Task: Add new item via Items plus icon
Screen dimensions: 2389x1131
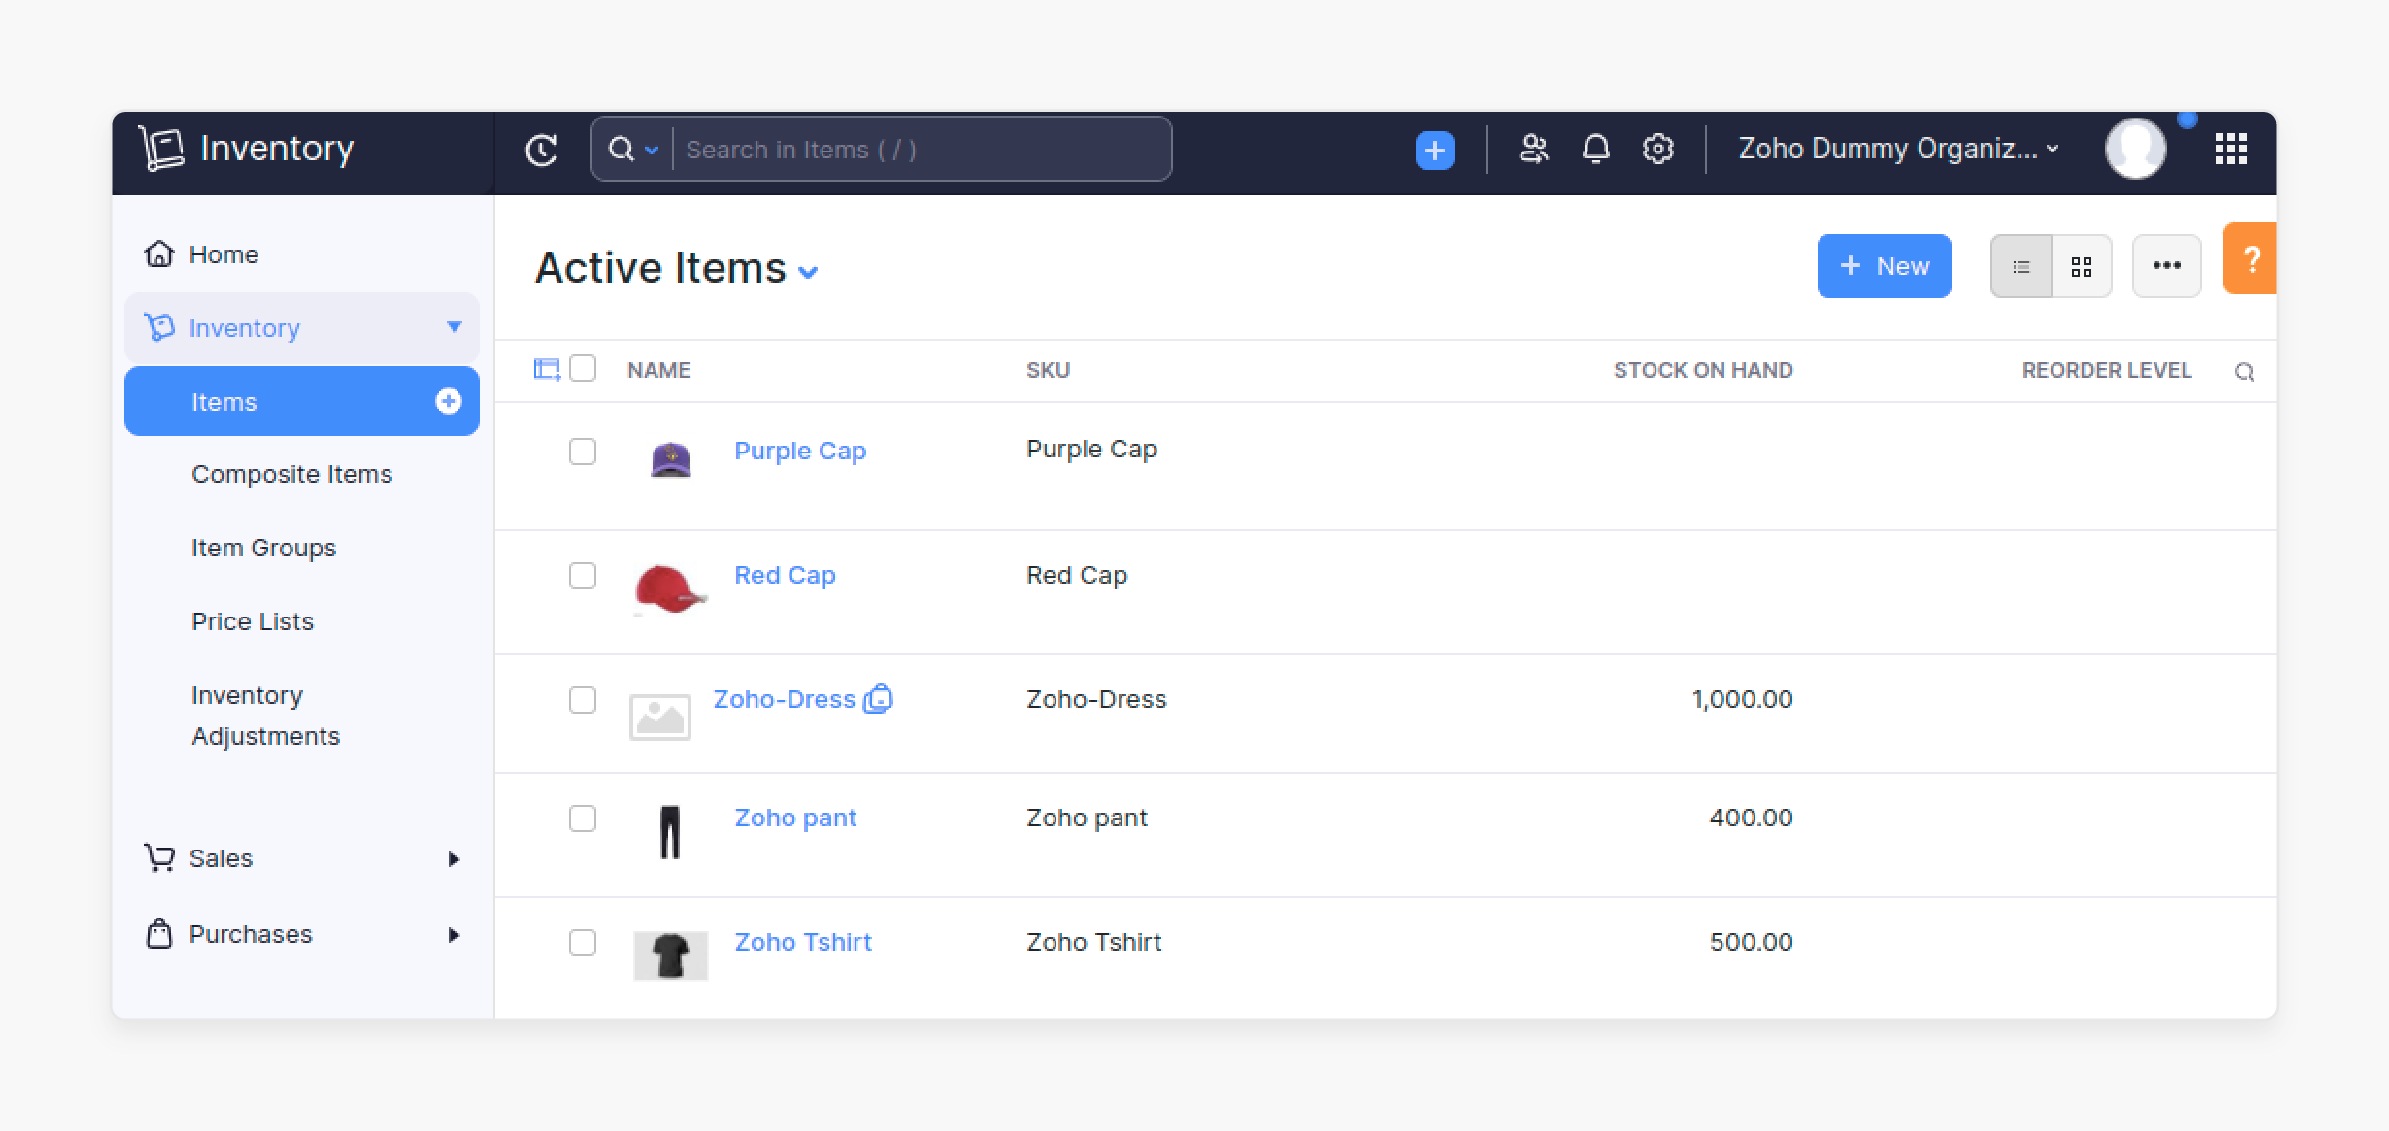Action: tap(448, 401)
